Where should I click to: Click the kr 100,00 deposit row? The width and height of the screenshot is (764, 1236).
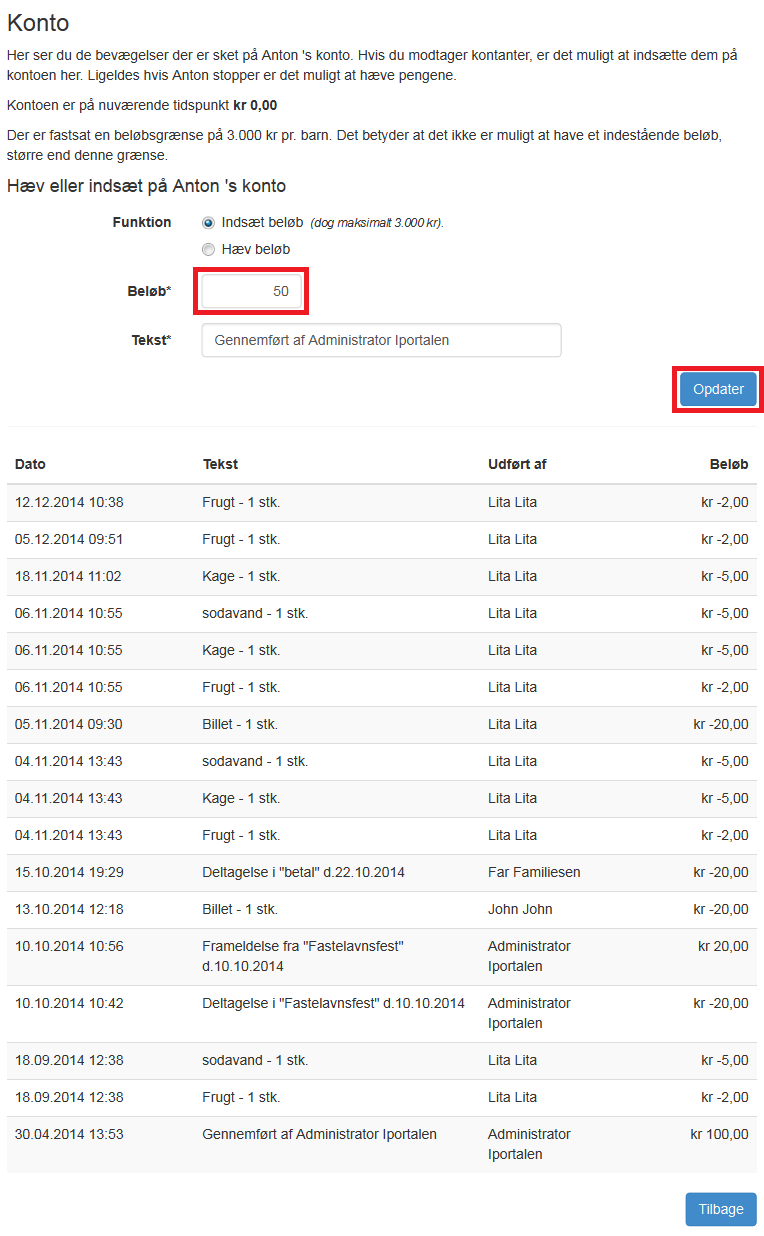382,1144
